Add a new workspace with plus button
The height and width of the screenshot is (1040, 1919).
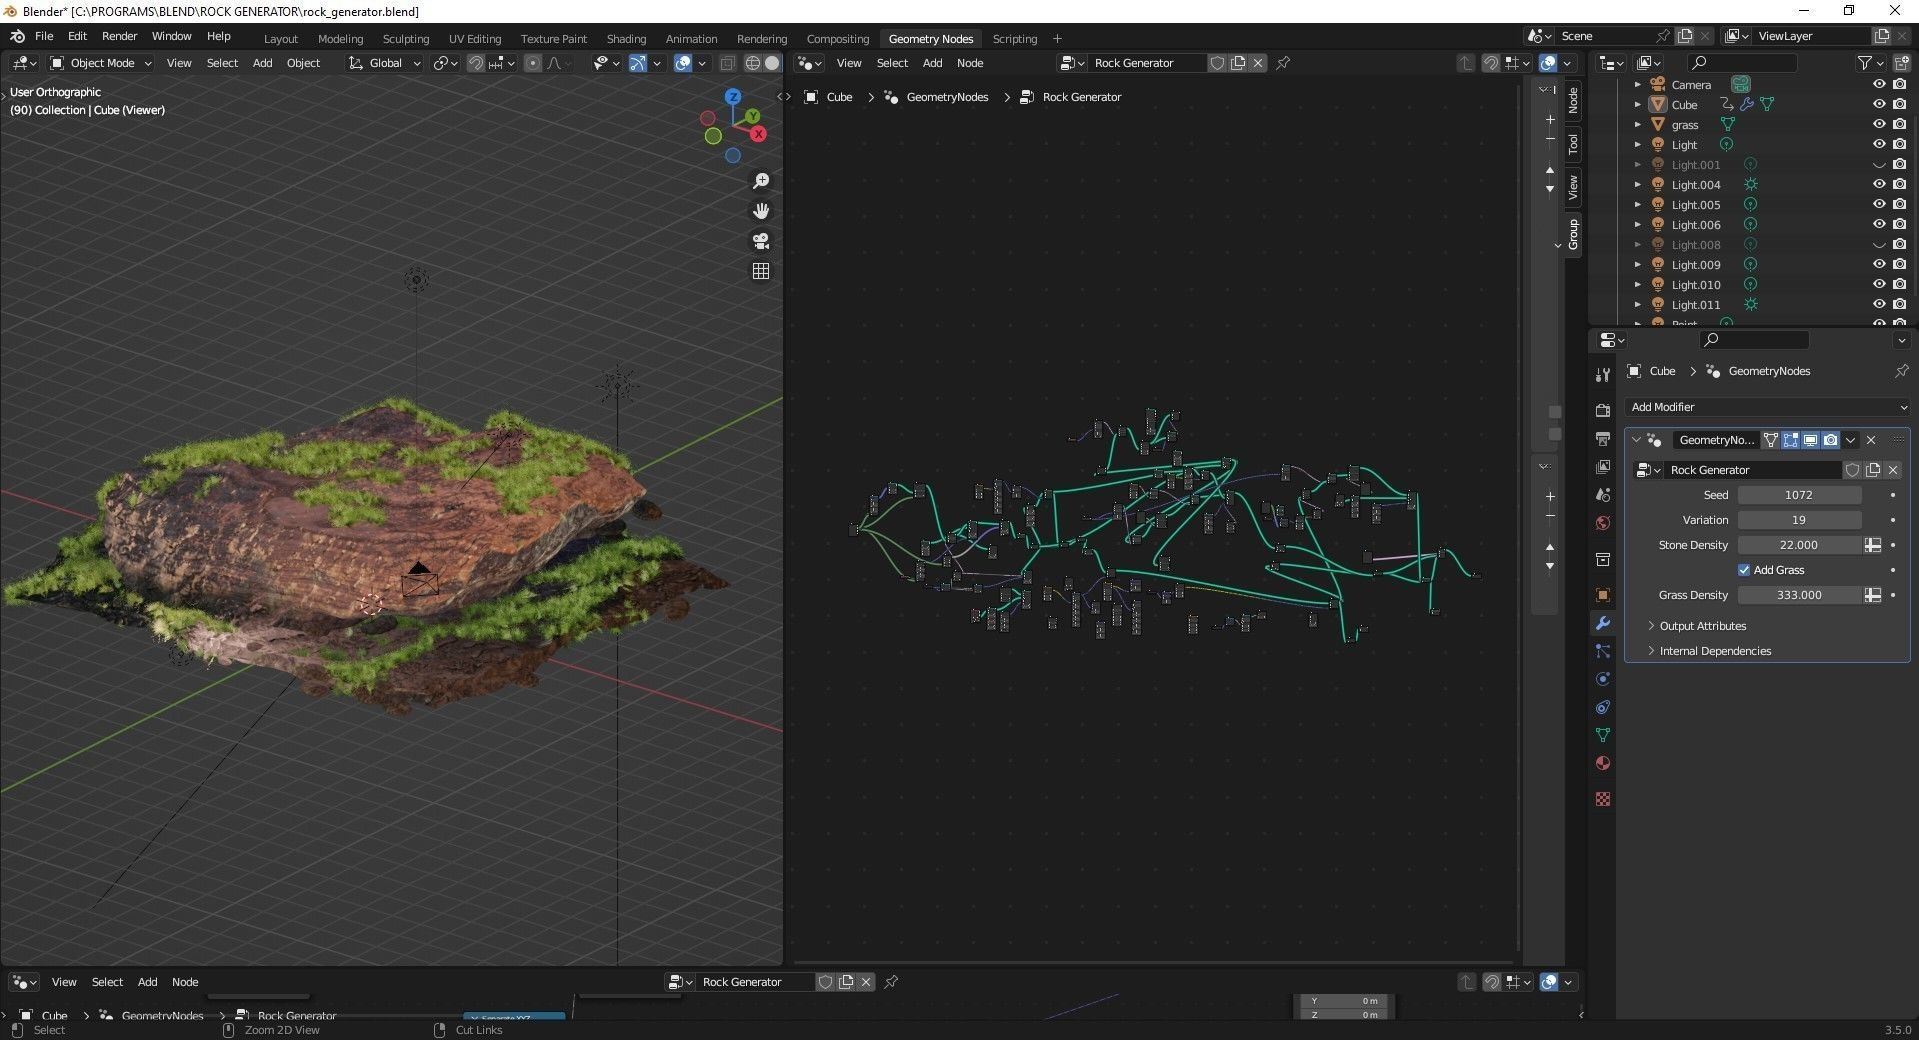point(1057,39)
